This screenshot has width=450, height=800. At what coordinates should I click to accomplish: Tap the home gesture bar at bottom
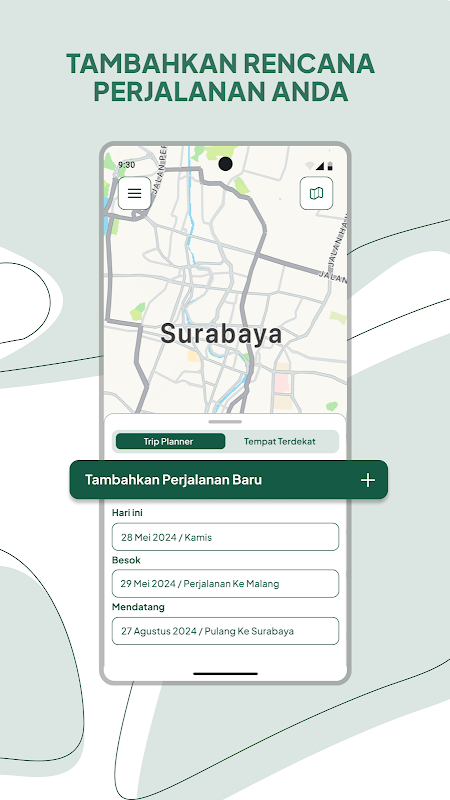click(x=225, y=673)
